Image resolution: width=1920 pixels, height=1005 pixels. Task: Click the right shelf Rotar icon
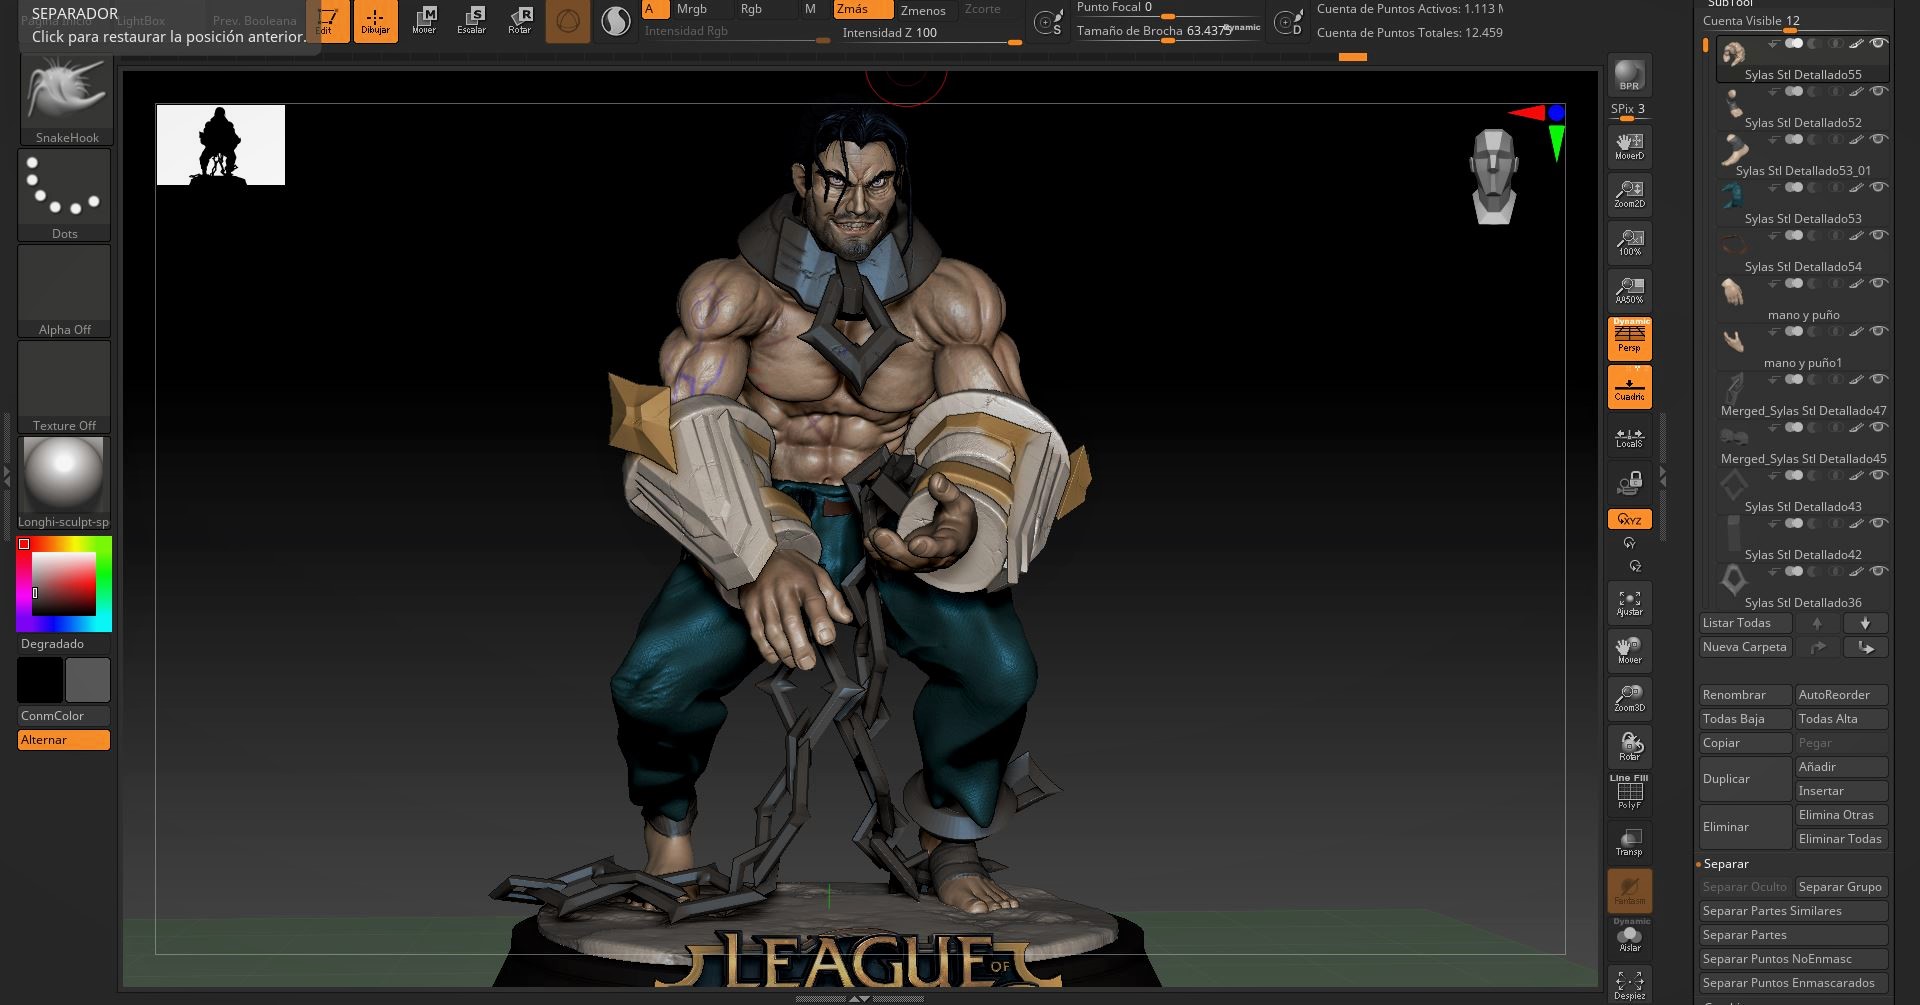(1629, 747)
